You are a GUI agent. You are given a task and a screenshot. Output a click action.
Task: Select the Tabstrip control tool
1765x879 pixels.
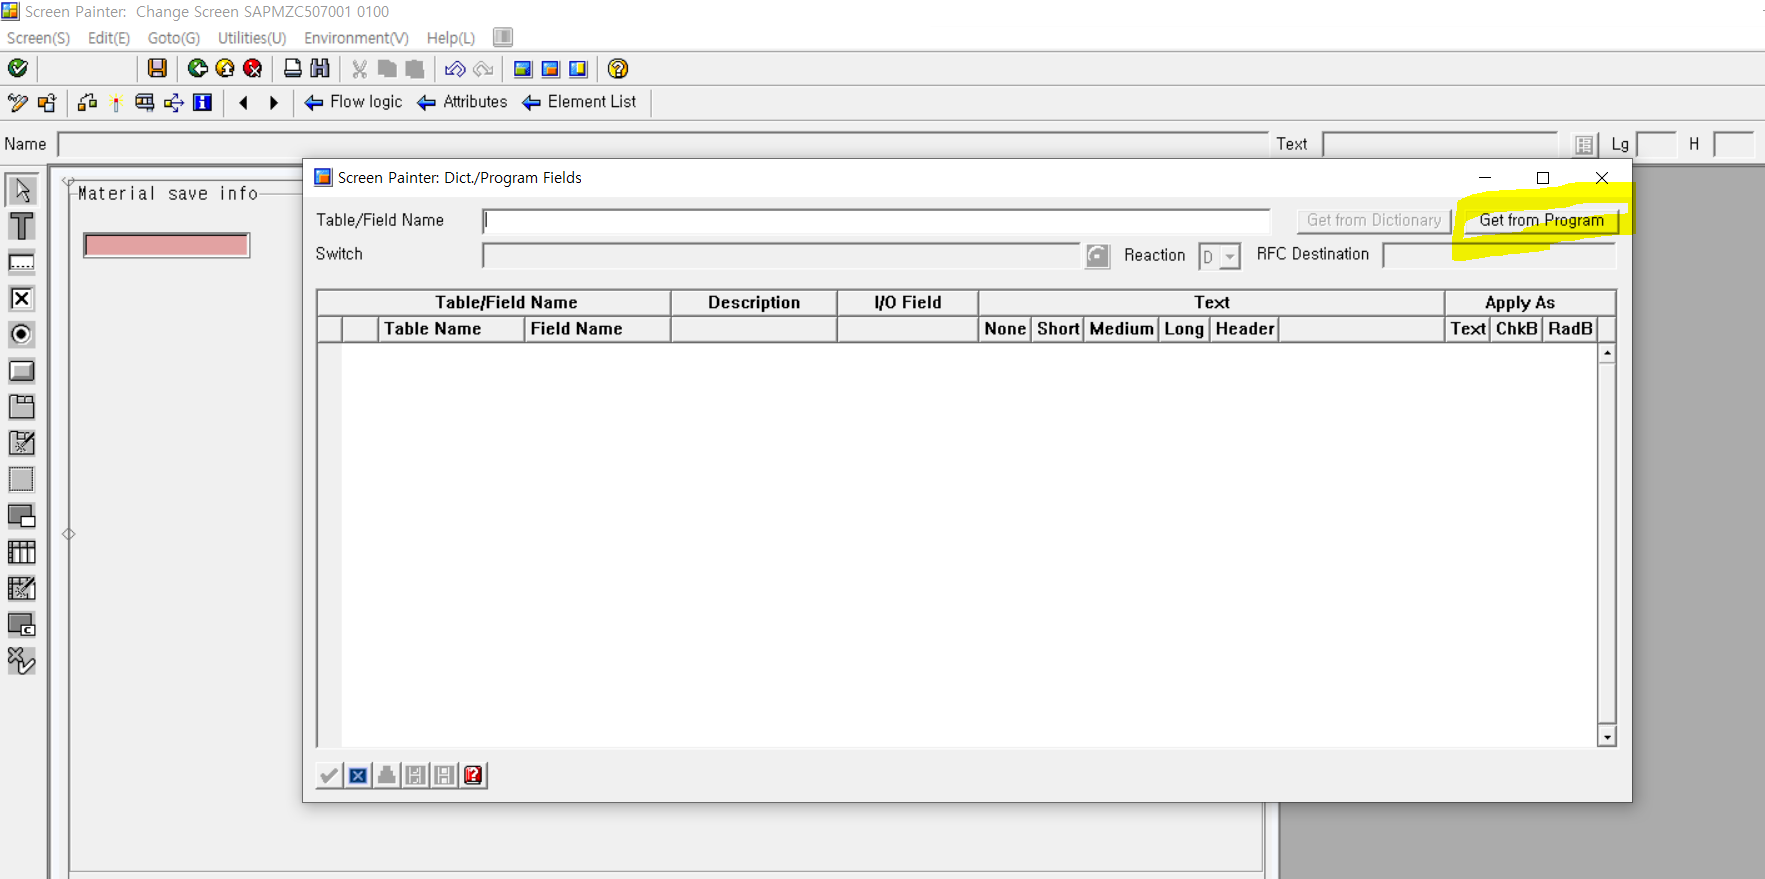21,407
